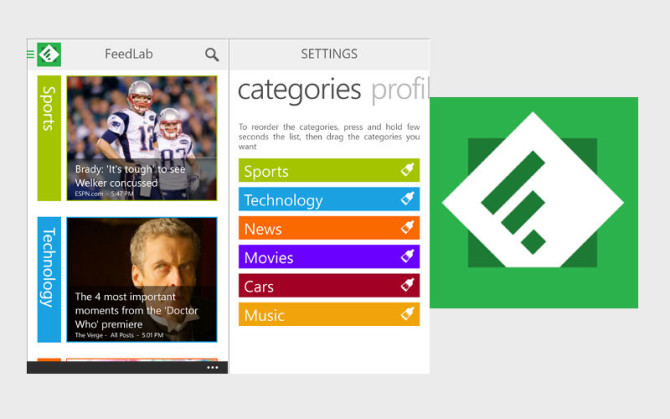Click the FeedLab title text
Image resolution: width=670 pixels, height=419 pixels.
click(129, 54)
